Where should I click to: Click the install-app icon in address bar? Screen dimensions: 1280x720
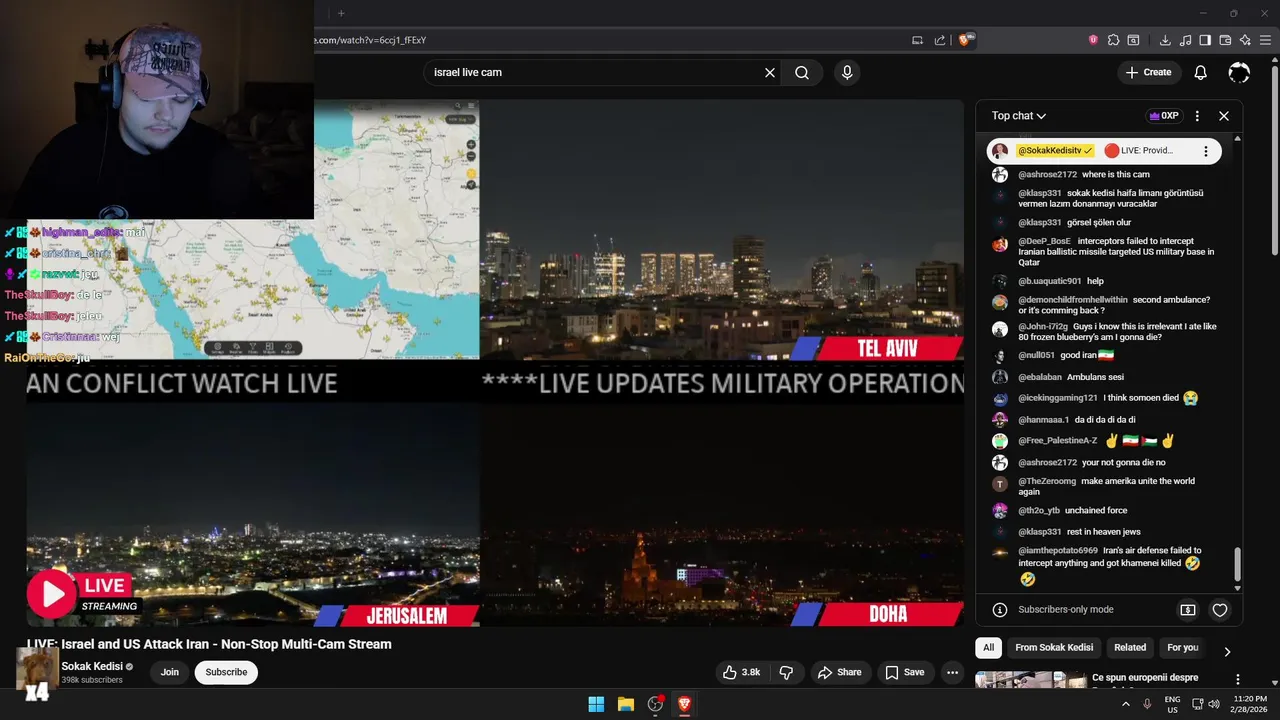click(917, 40)
